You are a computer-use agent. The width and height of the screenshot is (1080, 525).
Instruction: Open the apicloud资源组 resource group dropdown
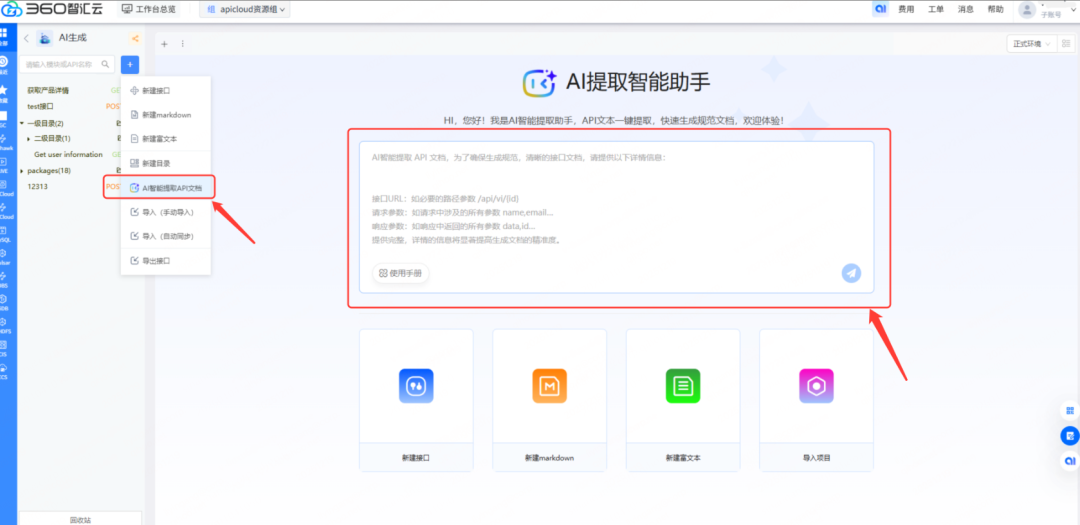pyautogui.click(x=245, y=10)
